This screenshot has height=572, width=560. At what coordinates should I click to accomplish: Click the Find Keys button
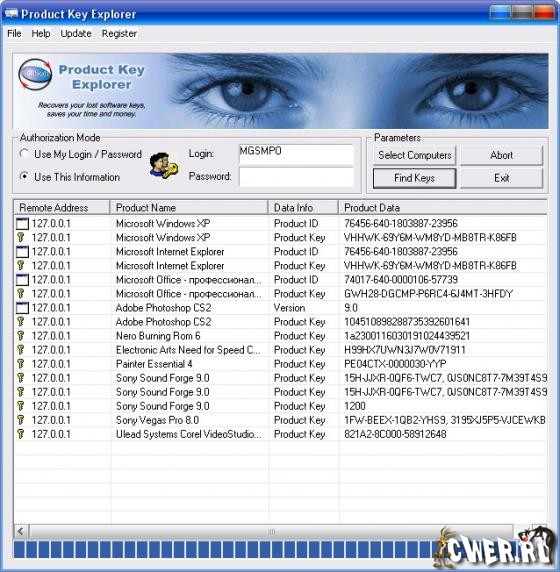tap(414, 178)
